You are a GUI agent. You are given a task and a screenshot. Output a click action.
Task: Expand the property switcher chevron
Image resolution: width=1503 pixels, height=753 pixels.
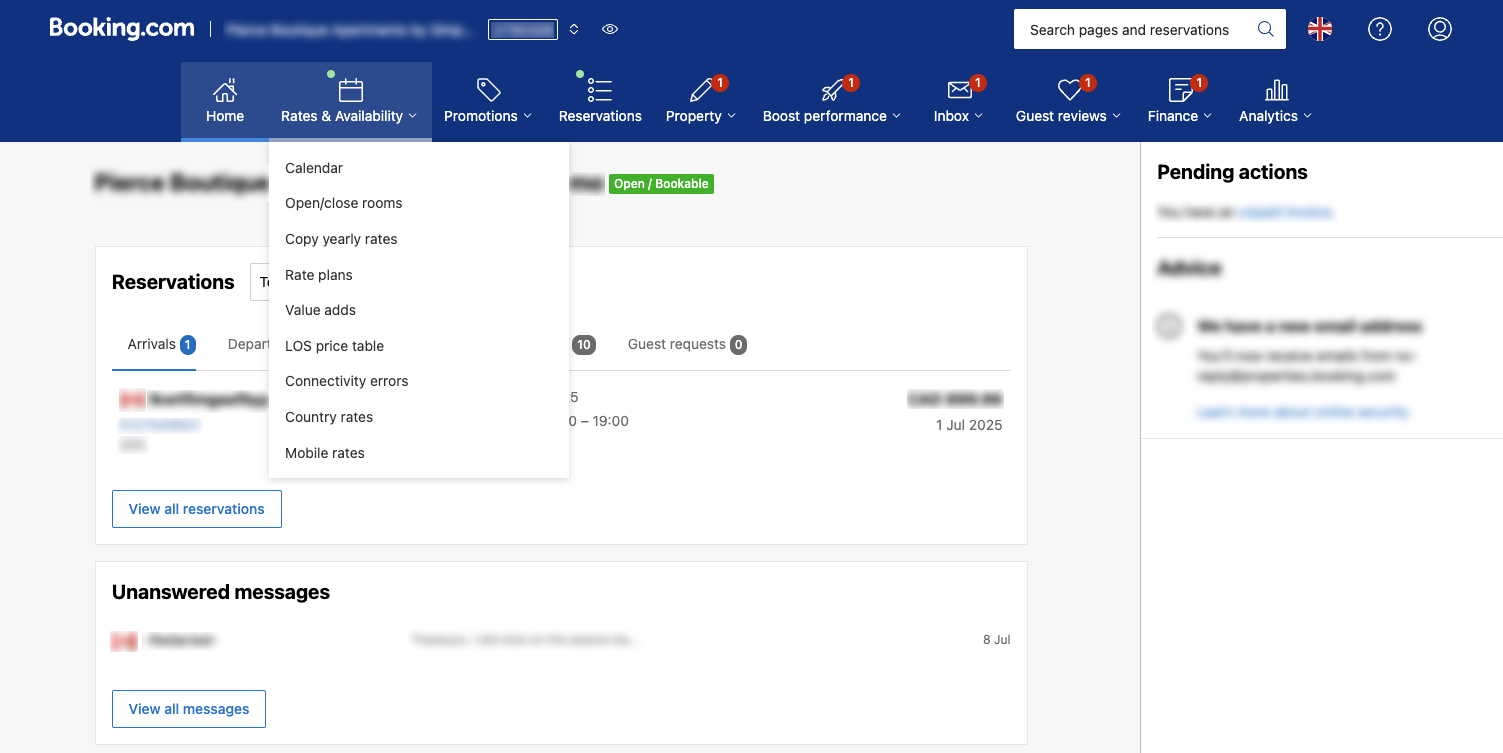point(573,29)
